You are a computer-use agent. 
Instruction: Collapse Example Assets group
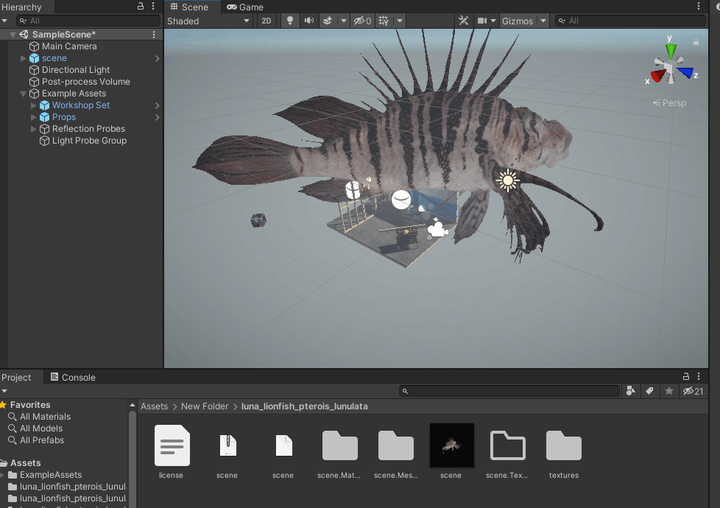(23, 94)
